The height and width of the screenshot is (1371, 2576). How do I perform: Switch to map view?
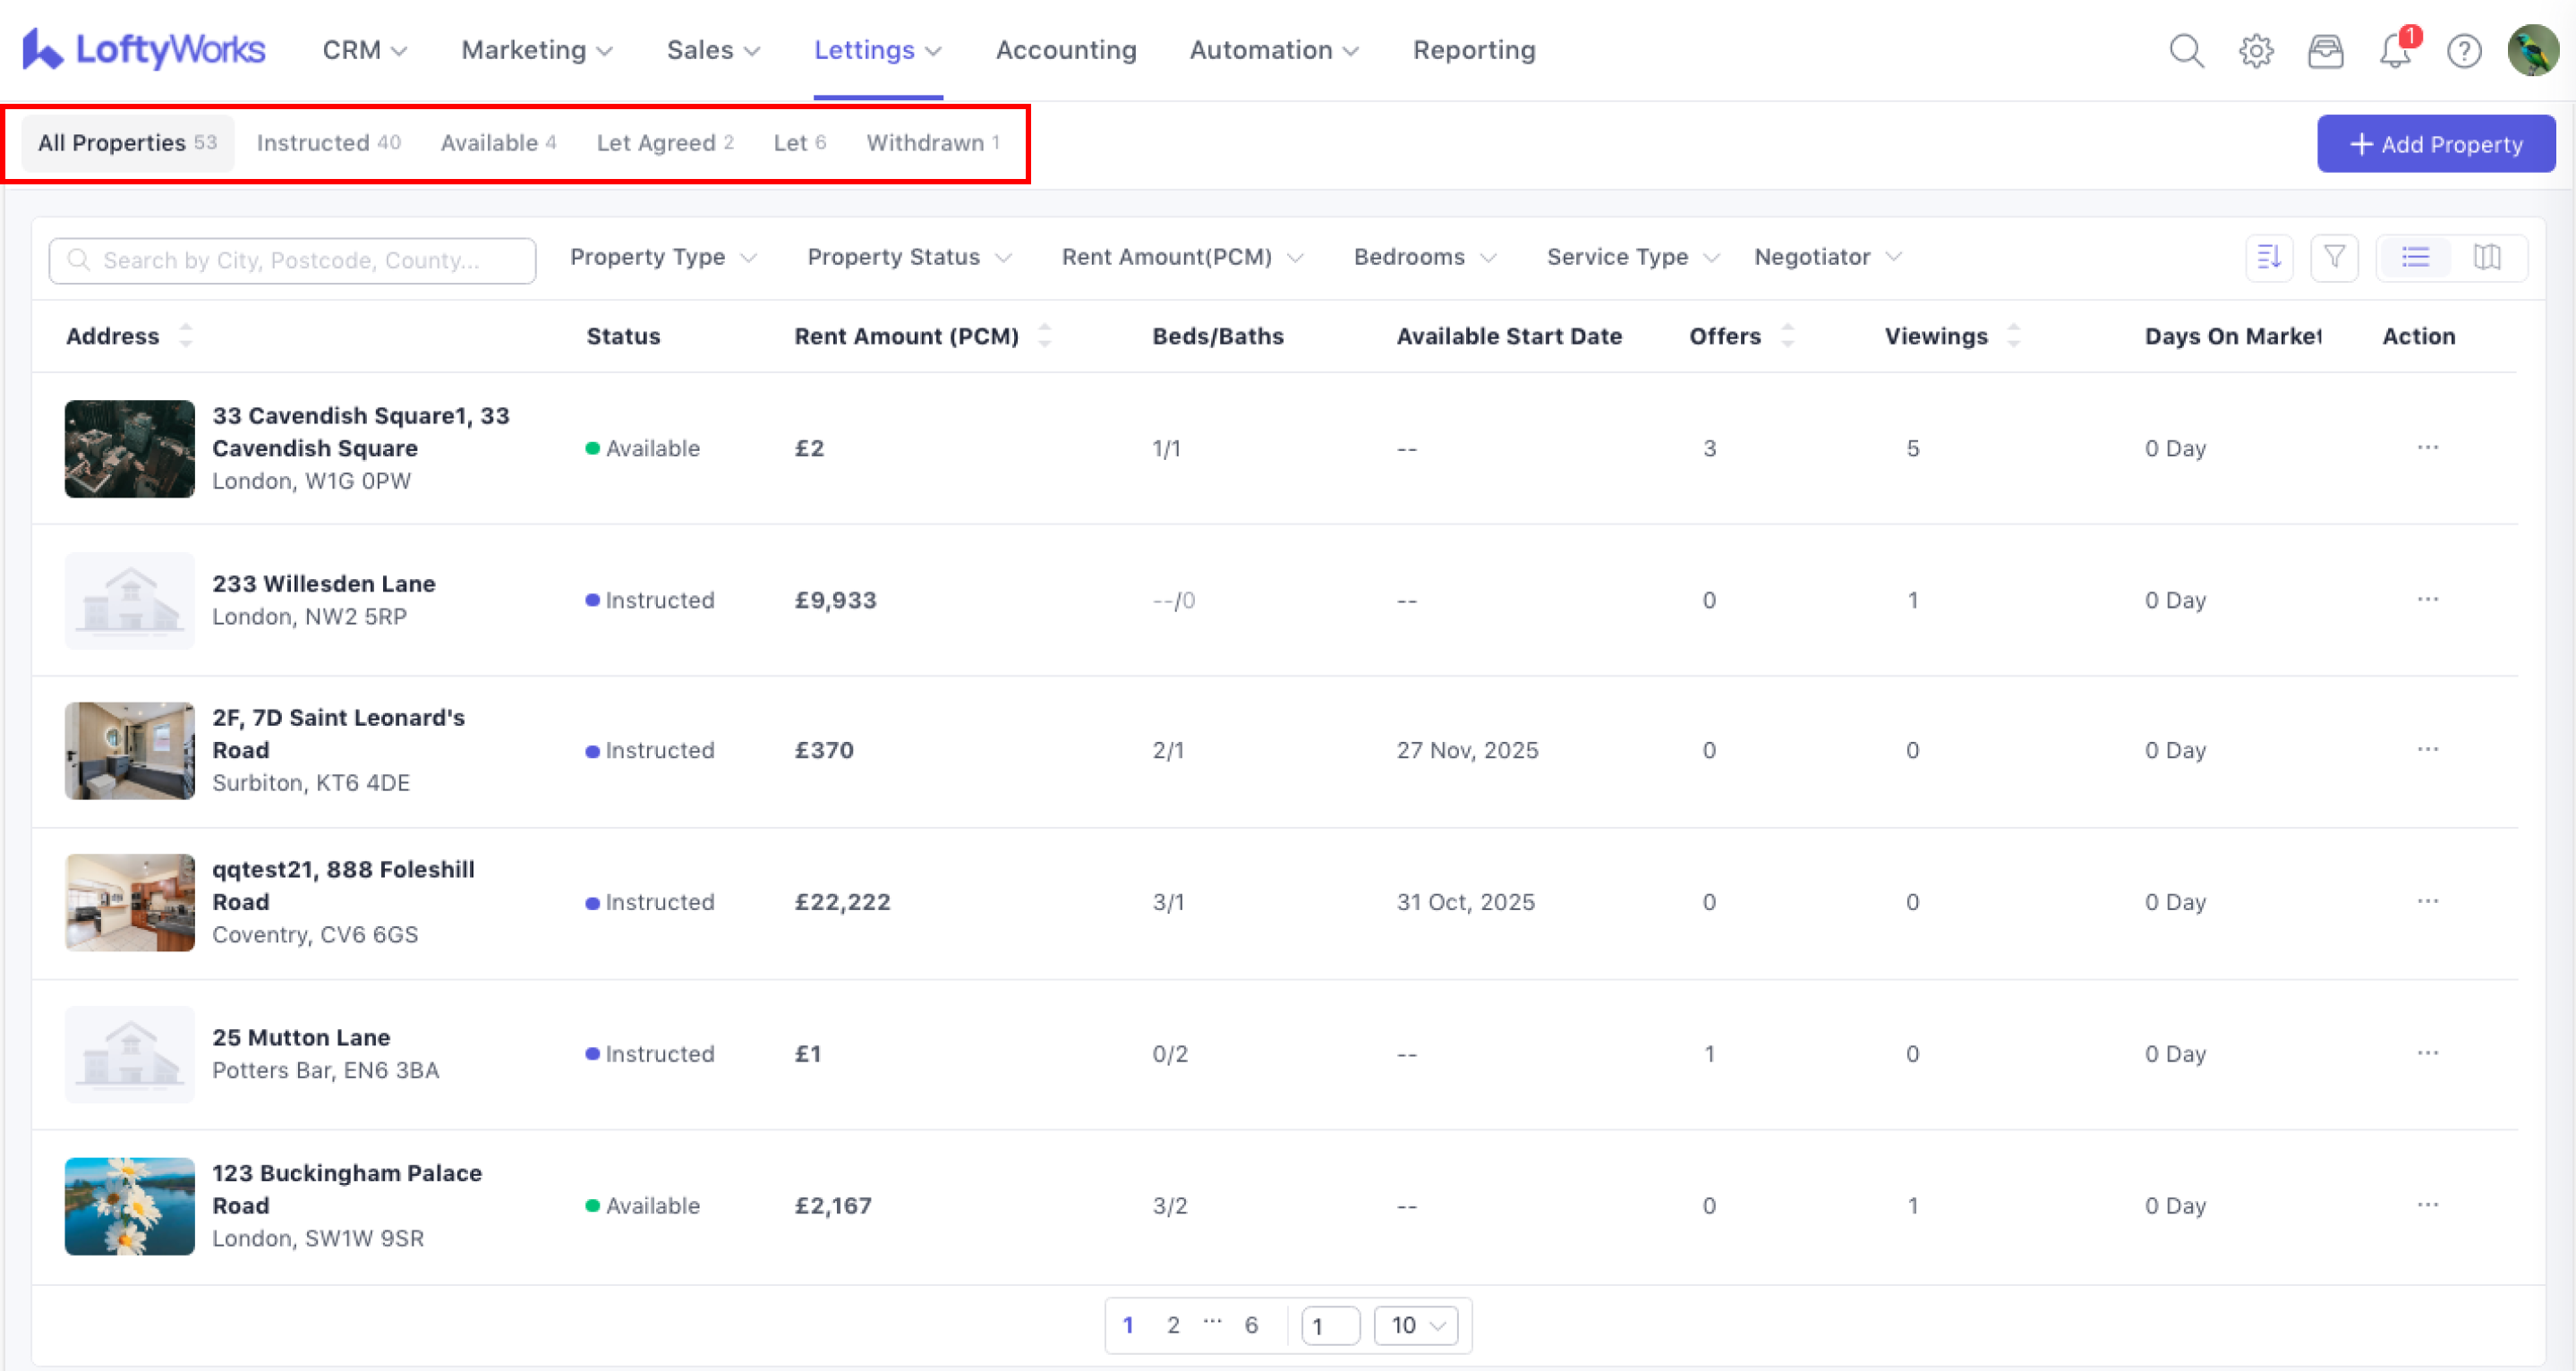(x=2487, y=258)
